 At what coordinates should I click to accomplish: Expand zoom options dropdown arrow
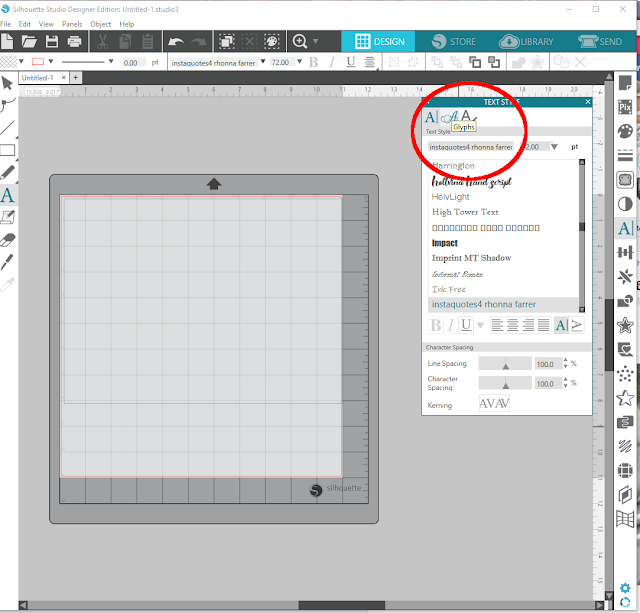(315, 41)
